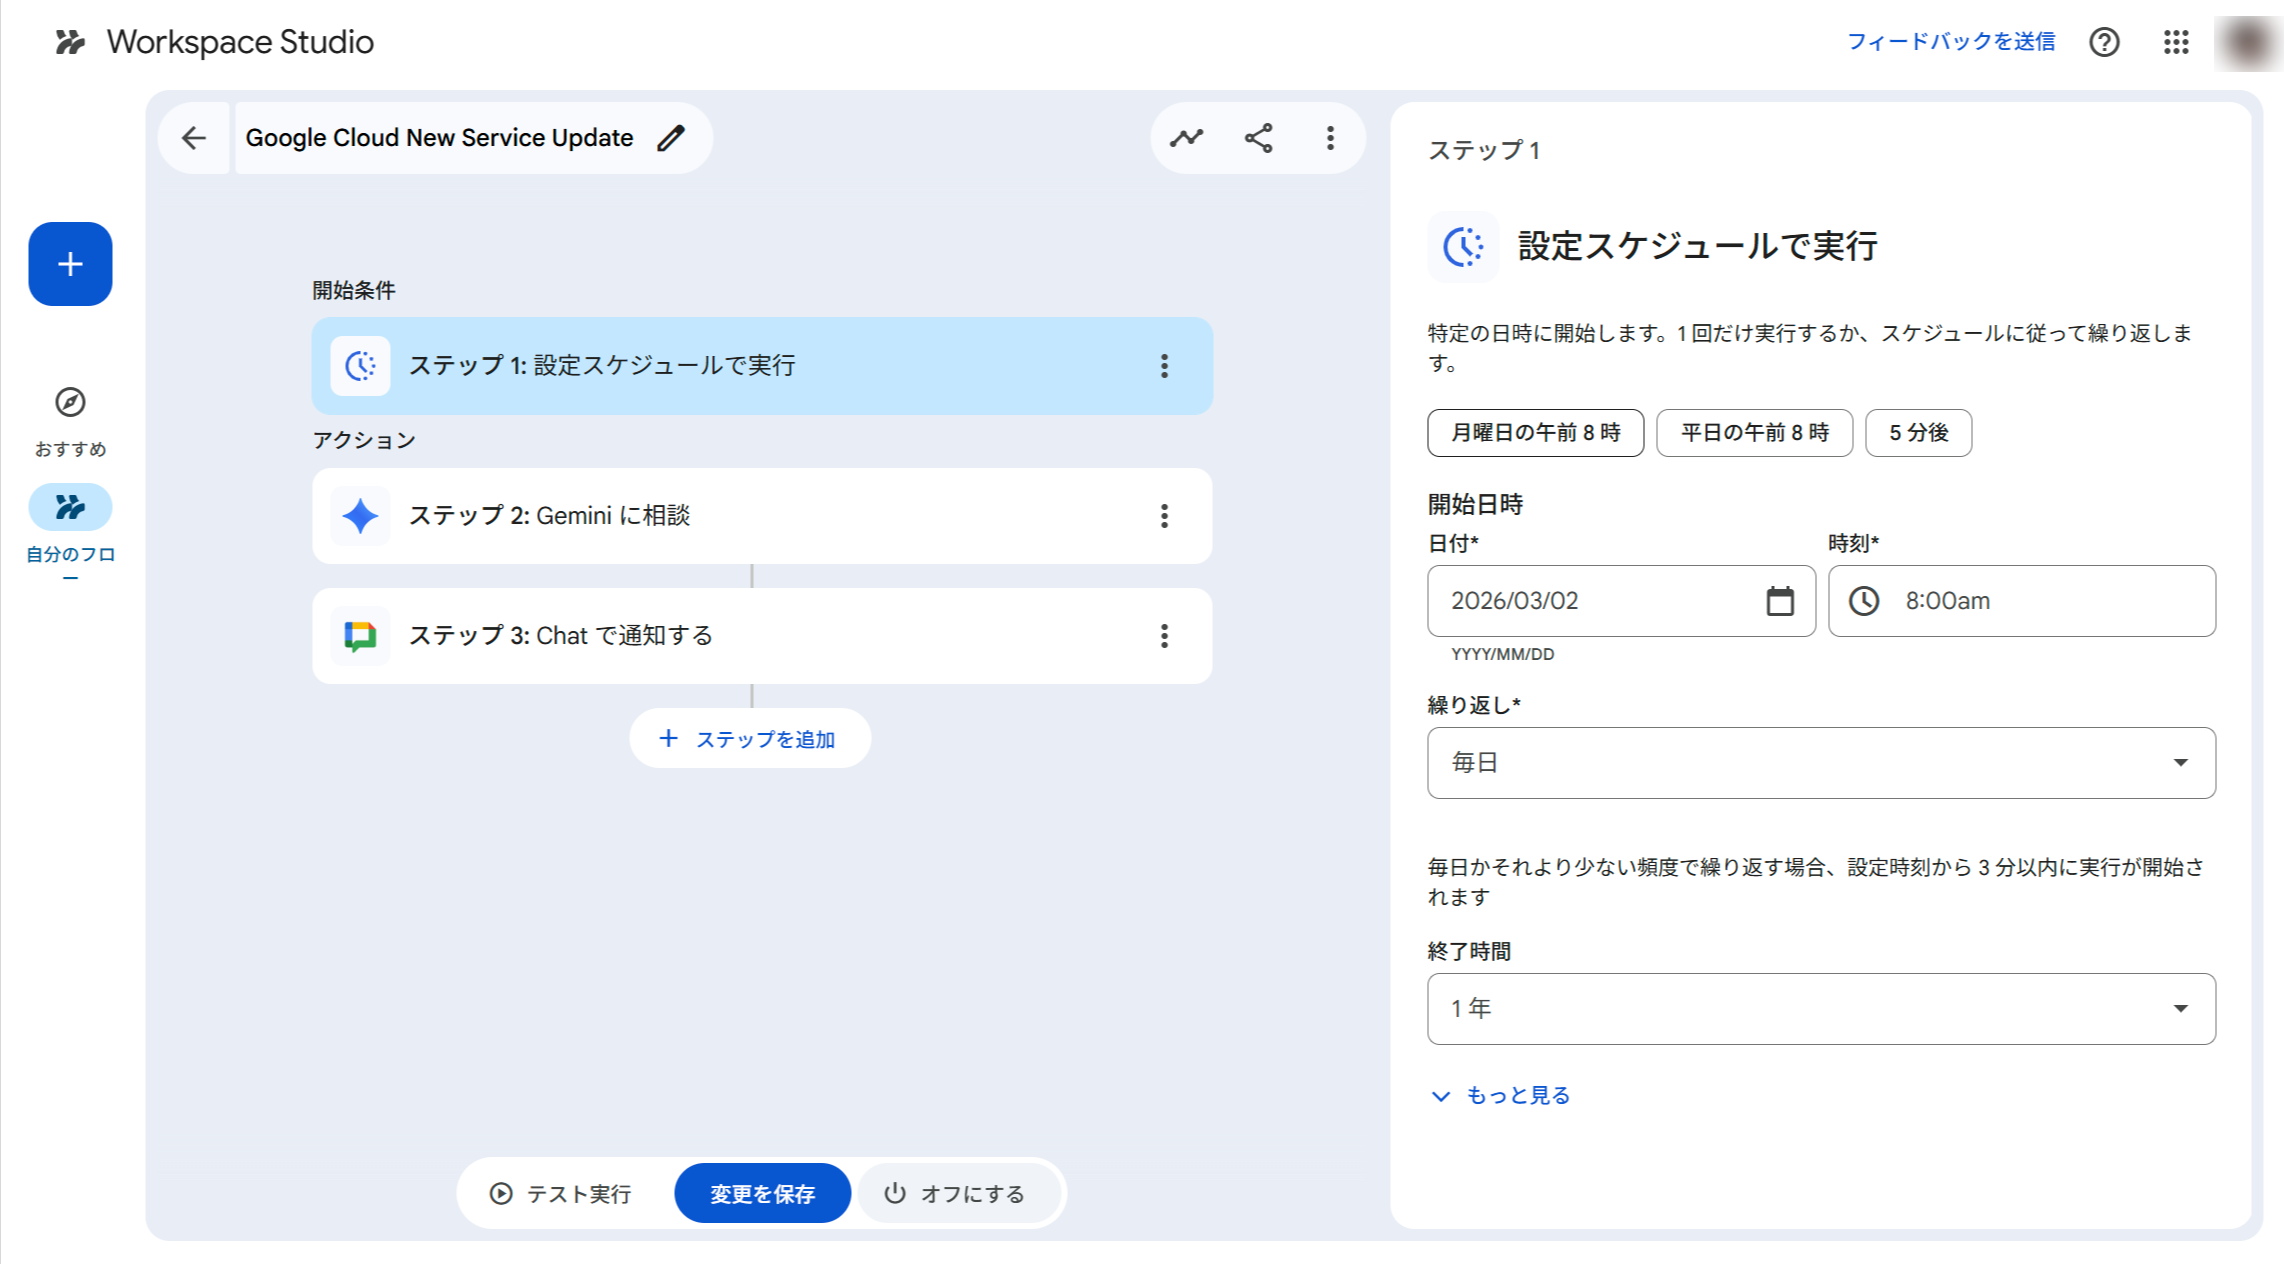Open 終了時間 dropdown showing 1 年
This screenshot has width=2288, height=1264.
point(1821,1009)
